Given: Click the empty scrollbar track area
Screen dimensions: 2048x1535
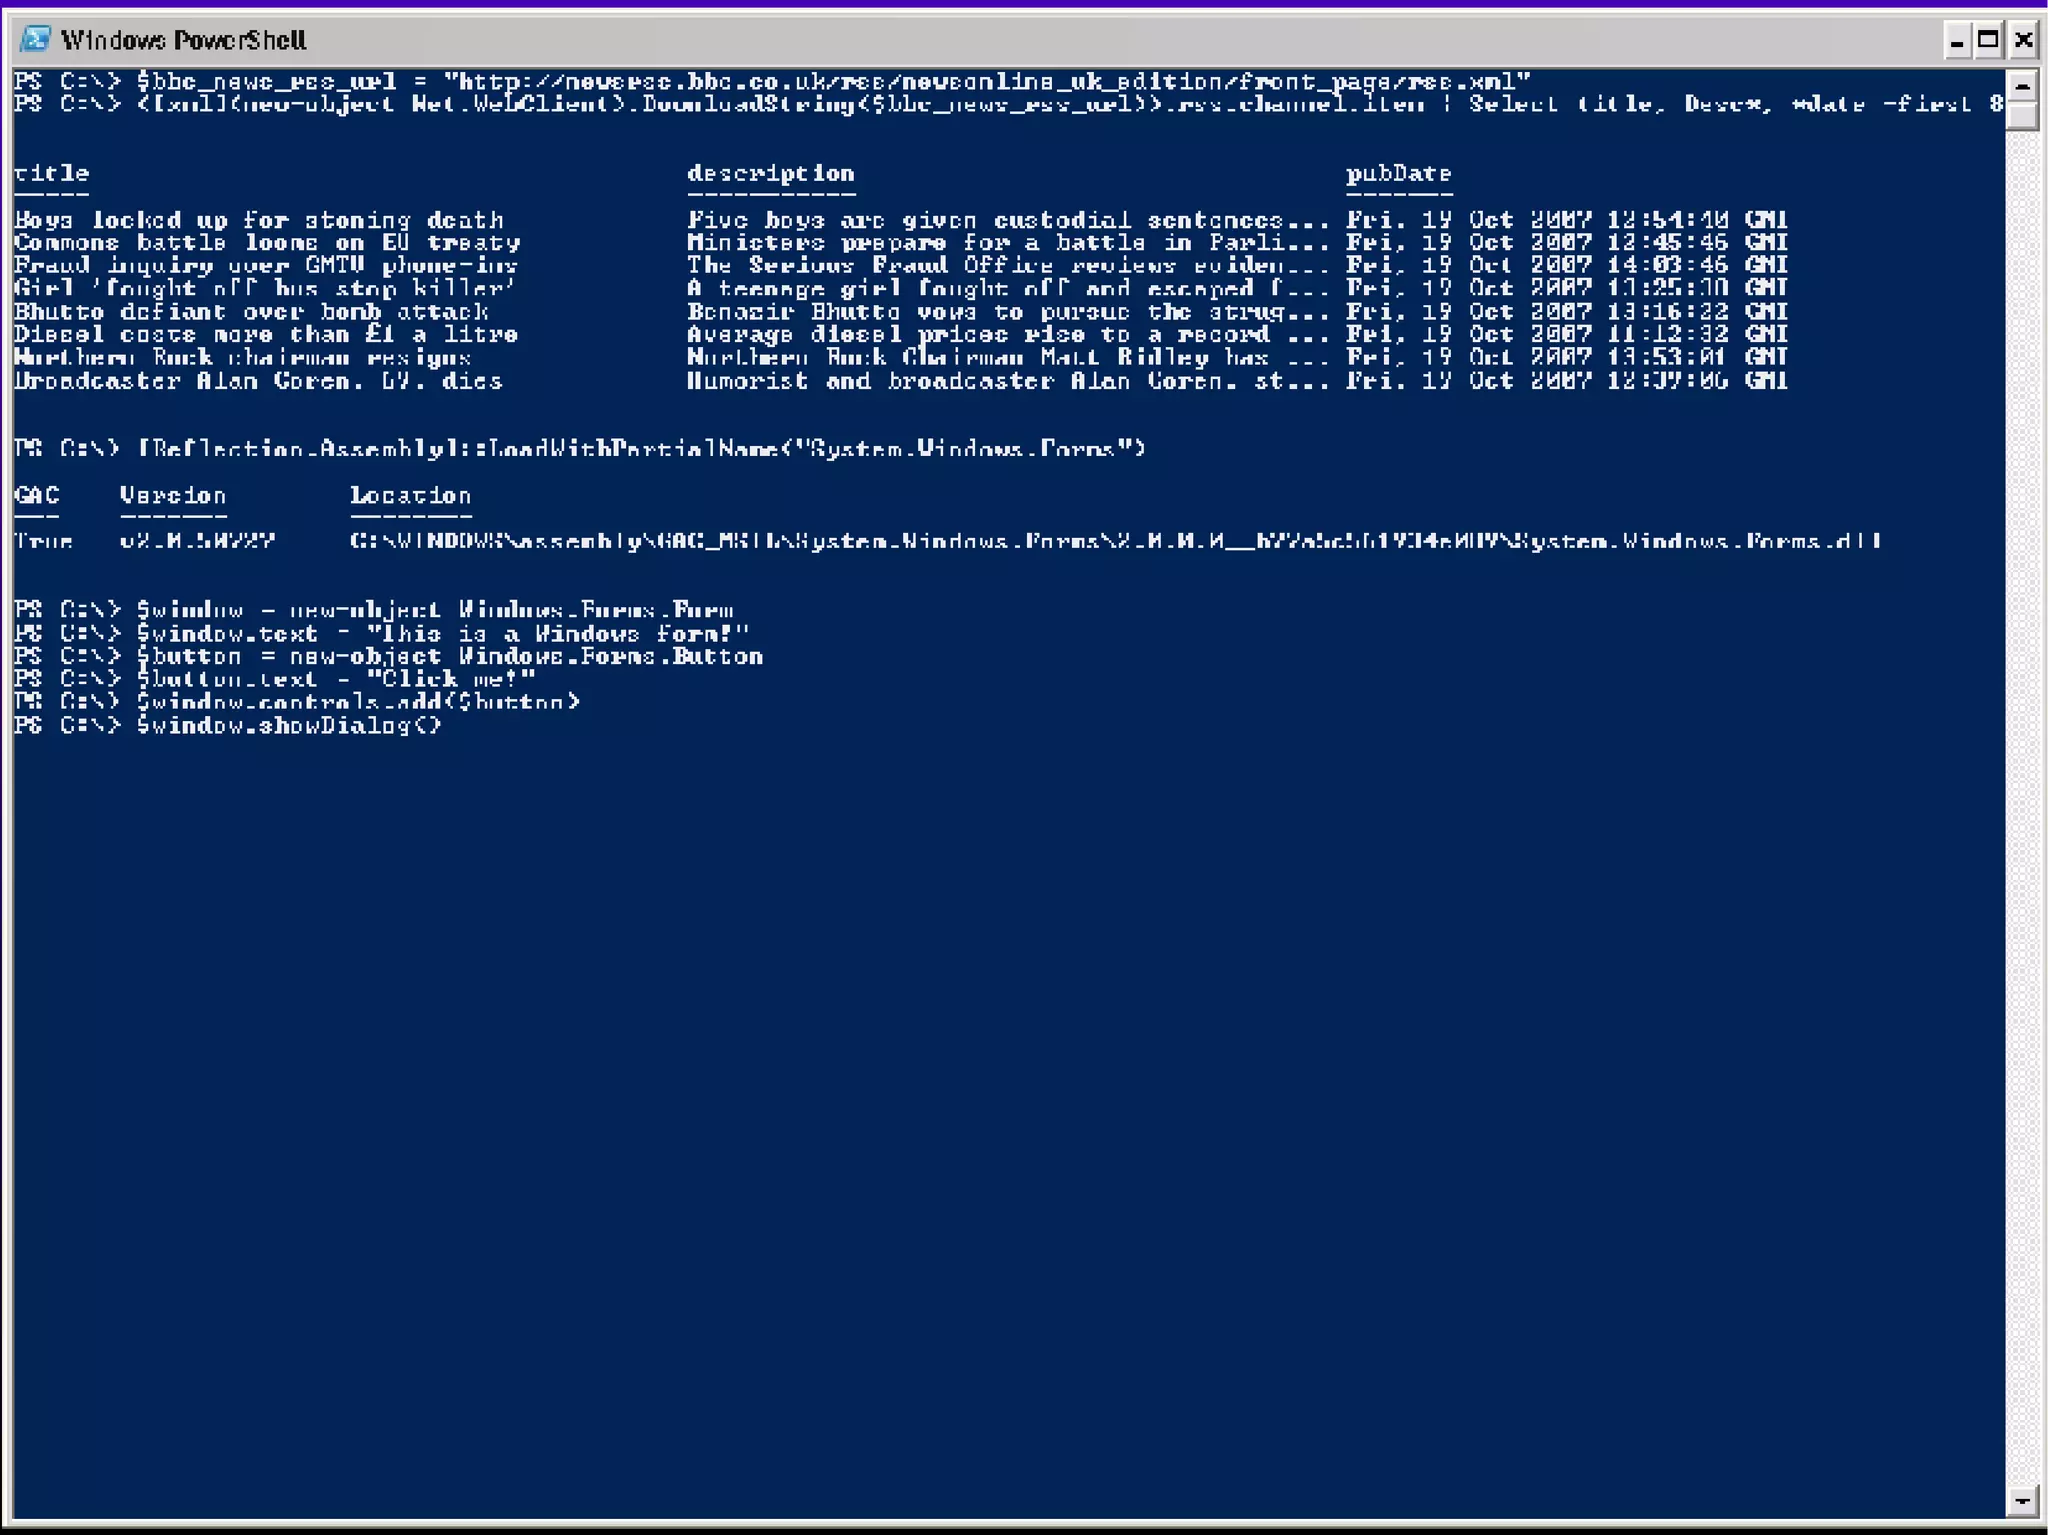Looking at the screenshot, I should 2021,800.
